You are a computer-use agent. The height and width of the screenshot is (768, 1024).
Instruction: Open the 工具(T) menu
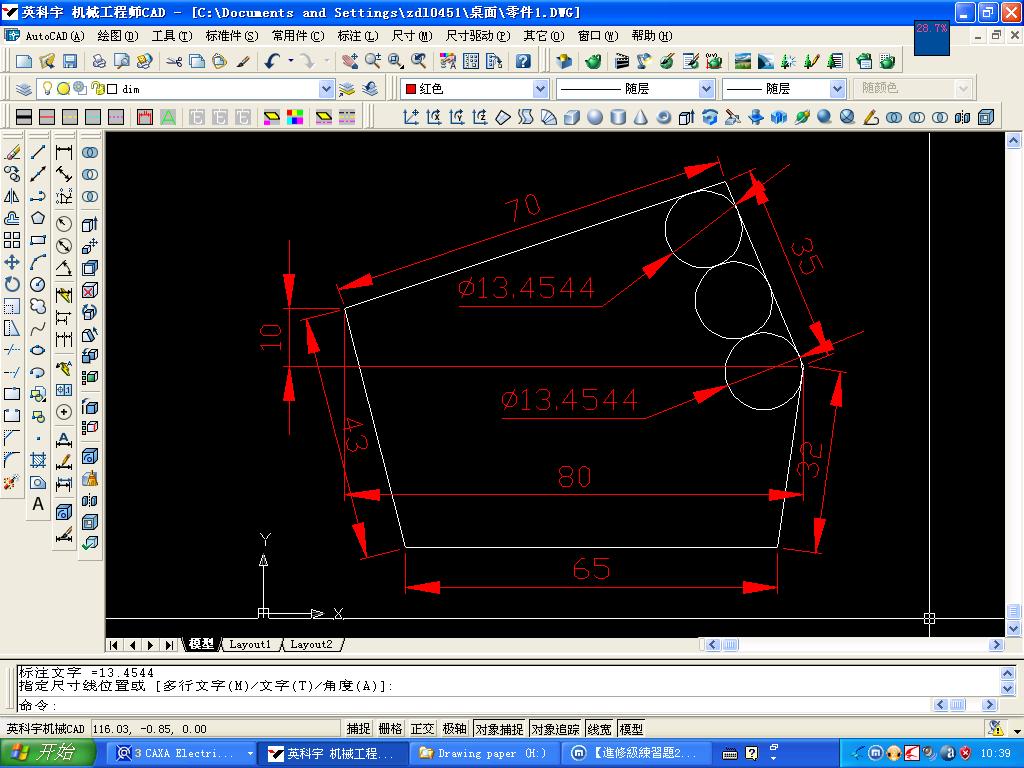pos(172,36)
